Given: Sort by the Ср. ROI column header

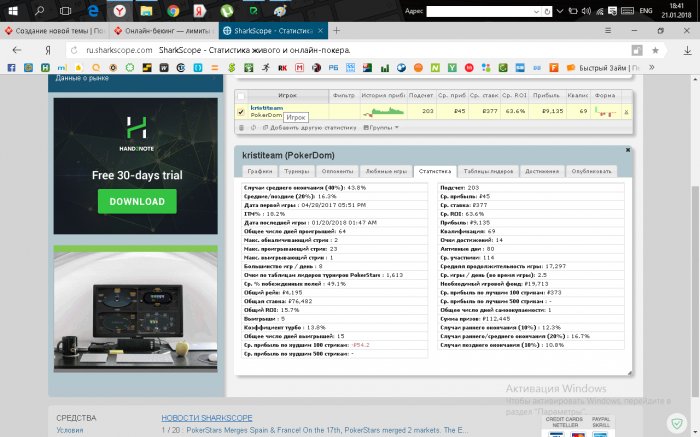Looking at the screenshot, I should pyautogui.click(x=514, y=96).
